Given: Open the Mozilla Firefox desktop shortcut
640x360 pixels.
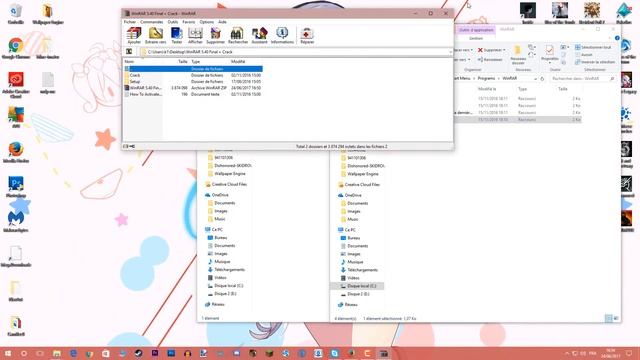Looking at the screenshot, I should click(16, 152).
